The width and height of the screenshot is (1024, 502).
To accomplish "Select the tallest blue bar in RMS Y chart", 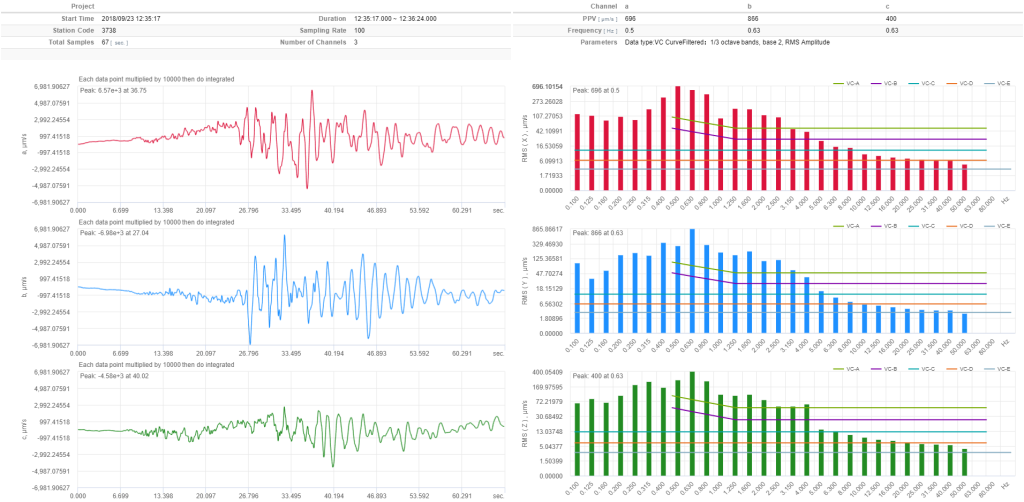I will pyautogui.click(x=692, y=282).
